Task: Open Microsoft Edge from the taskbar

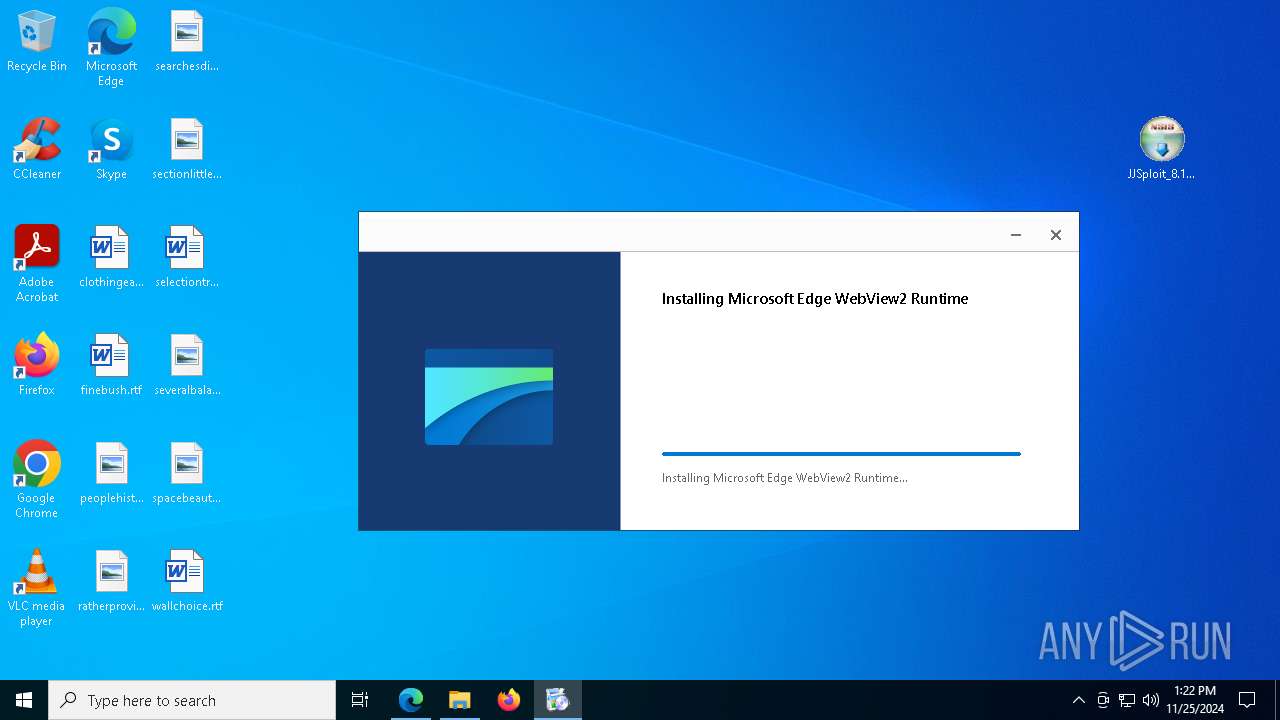Action: point(411,700)
